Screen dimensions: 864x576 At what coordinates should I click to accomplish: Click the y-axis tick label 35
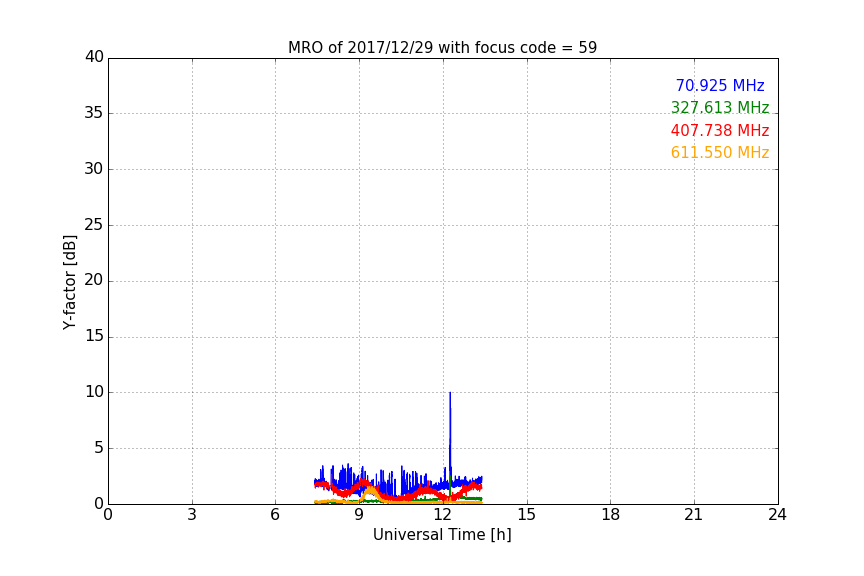tap(94, 112)
